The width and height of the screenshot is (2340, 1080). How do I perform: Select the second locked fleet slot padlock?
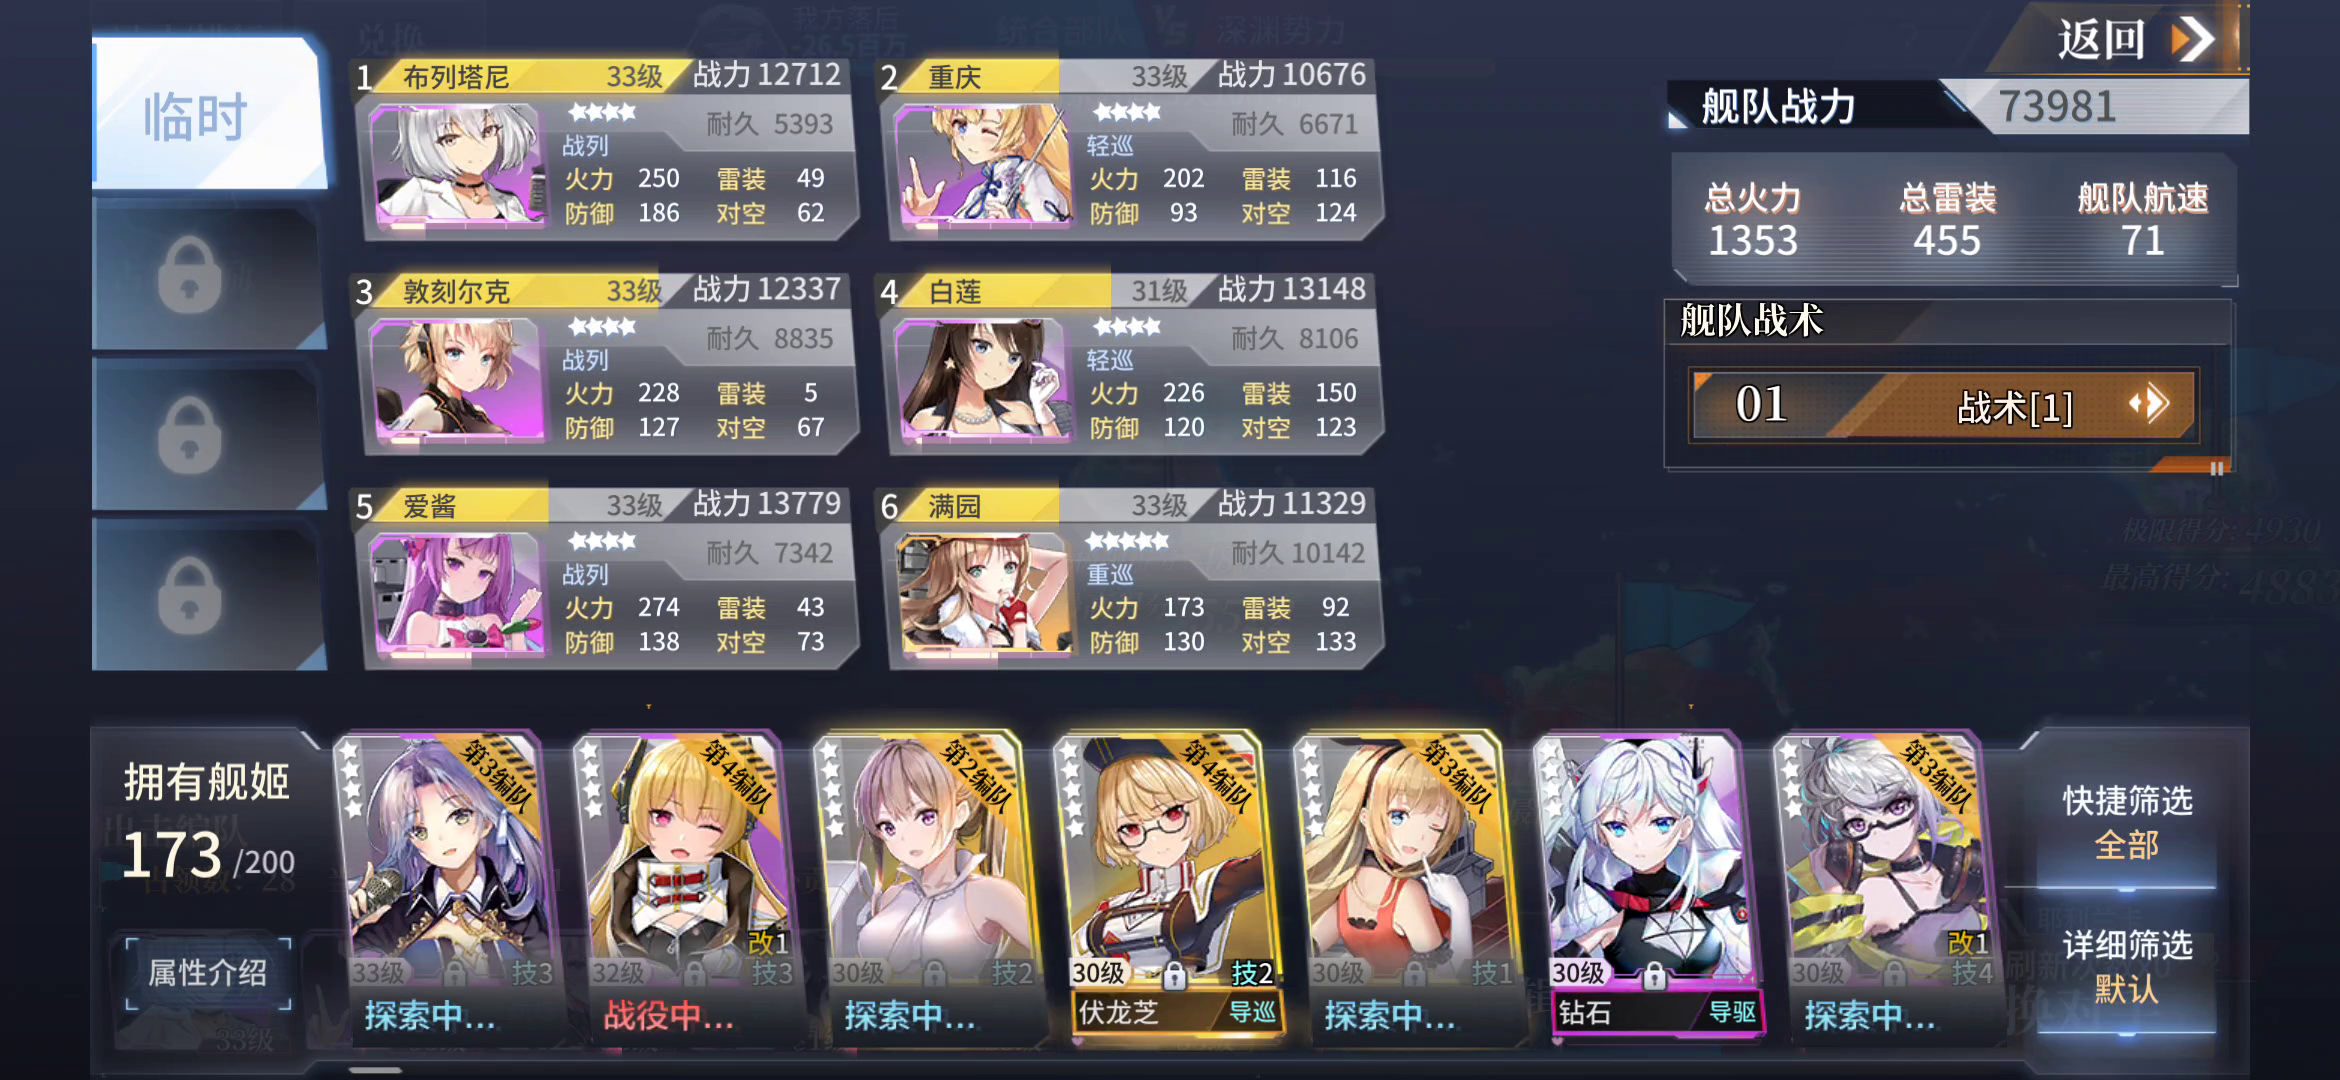tap(190, 435)
